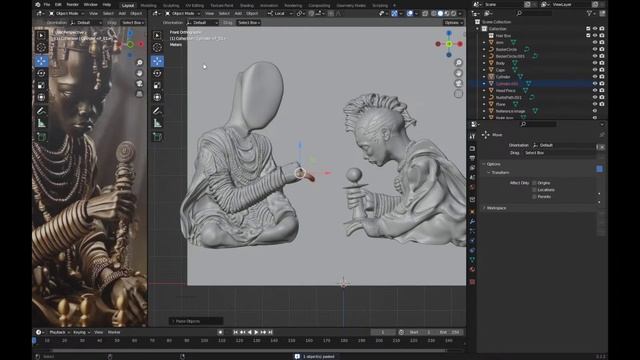Hide the Head Piece object with its eye icon
This screenshot has width=640, height=360.
click(x=595, y=90)
